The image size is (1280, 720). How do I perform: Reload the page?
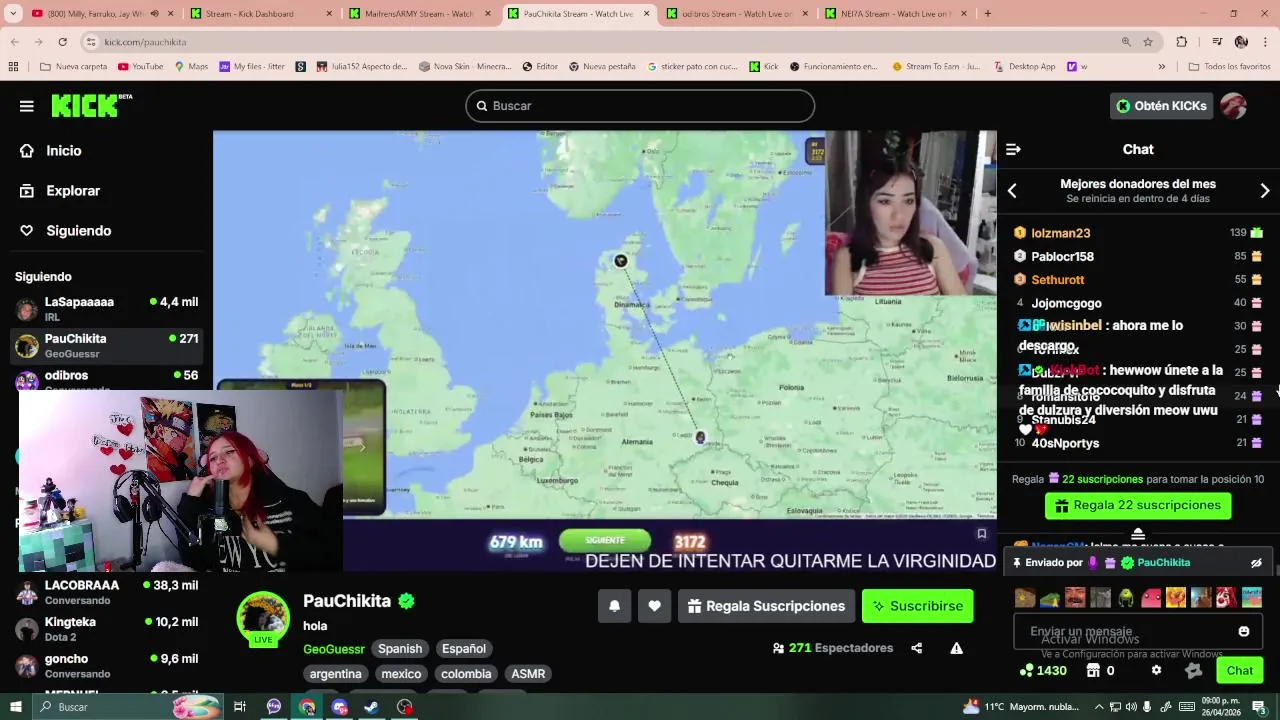tap(62, 42)
